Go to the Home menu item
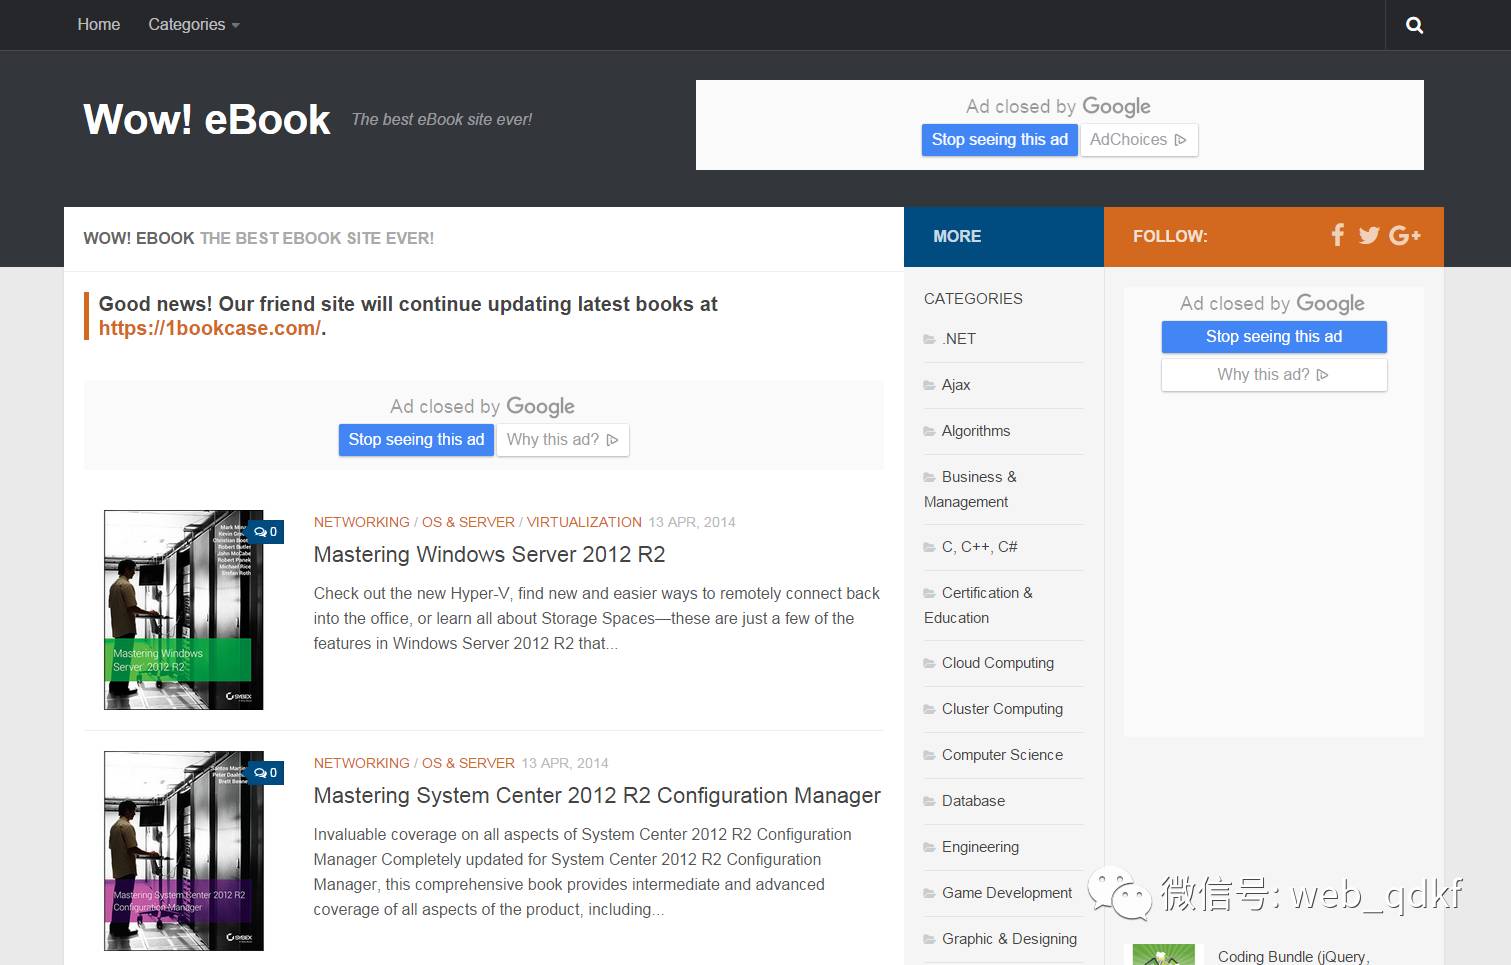This screenshot has height=965, width=1511. pos(99,24)
